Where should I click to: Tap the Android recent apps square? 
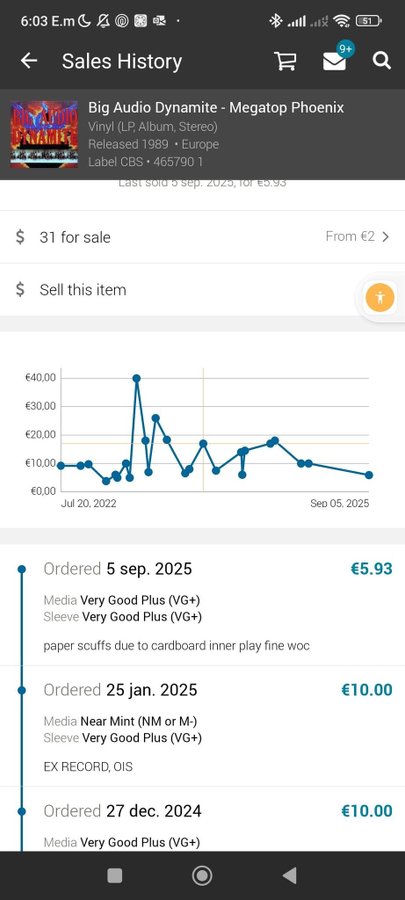(115, 875)
